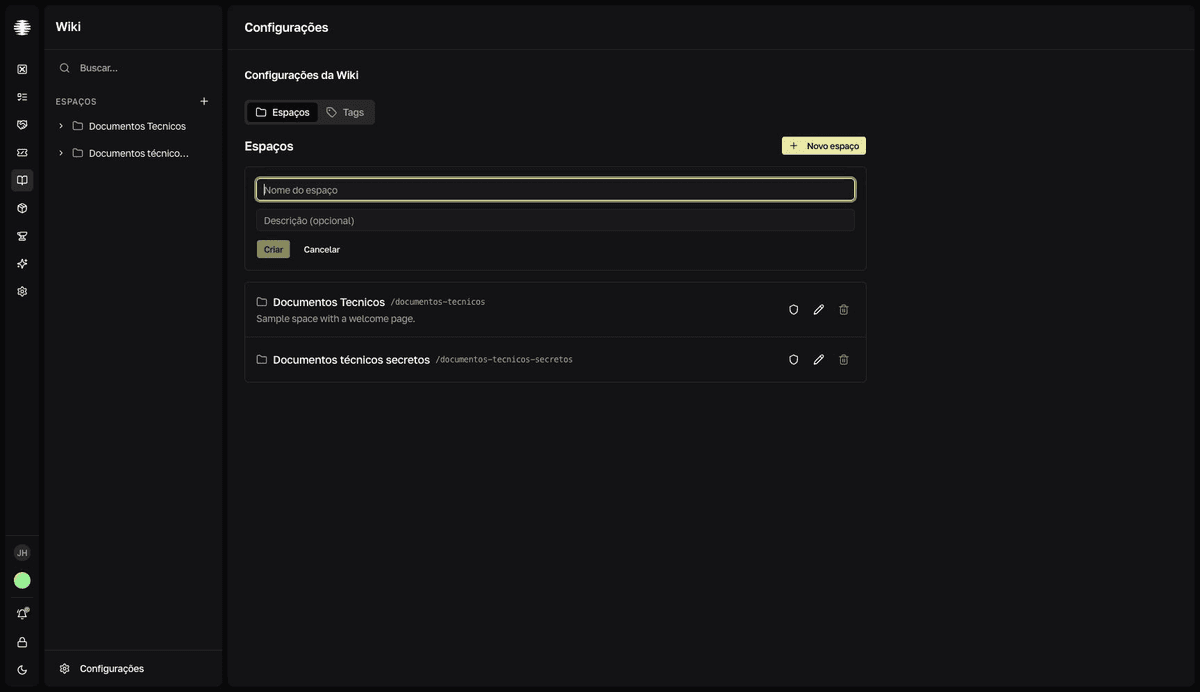The height and width of the screenshot is (692, 1200).
Task: Click the Cancelar button
Action: coord(322,249)
